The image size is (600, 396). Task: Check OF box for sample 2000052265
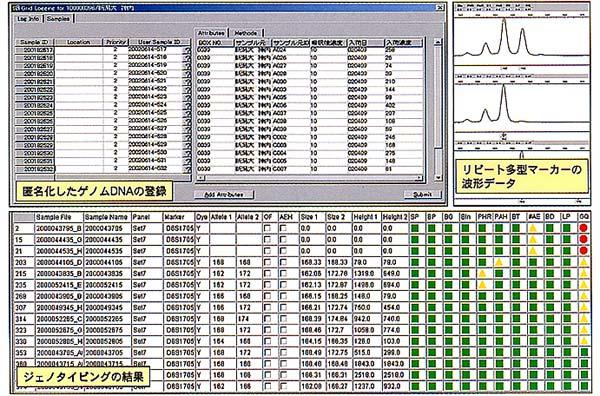pos(267,319)
